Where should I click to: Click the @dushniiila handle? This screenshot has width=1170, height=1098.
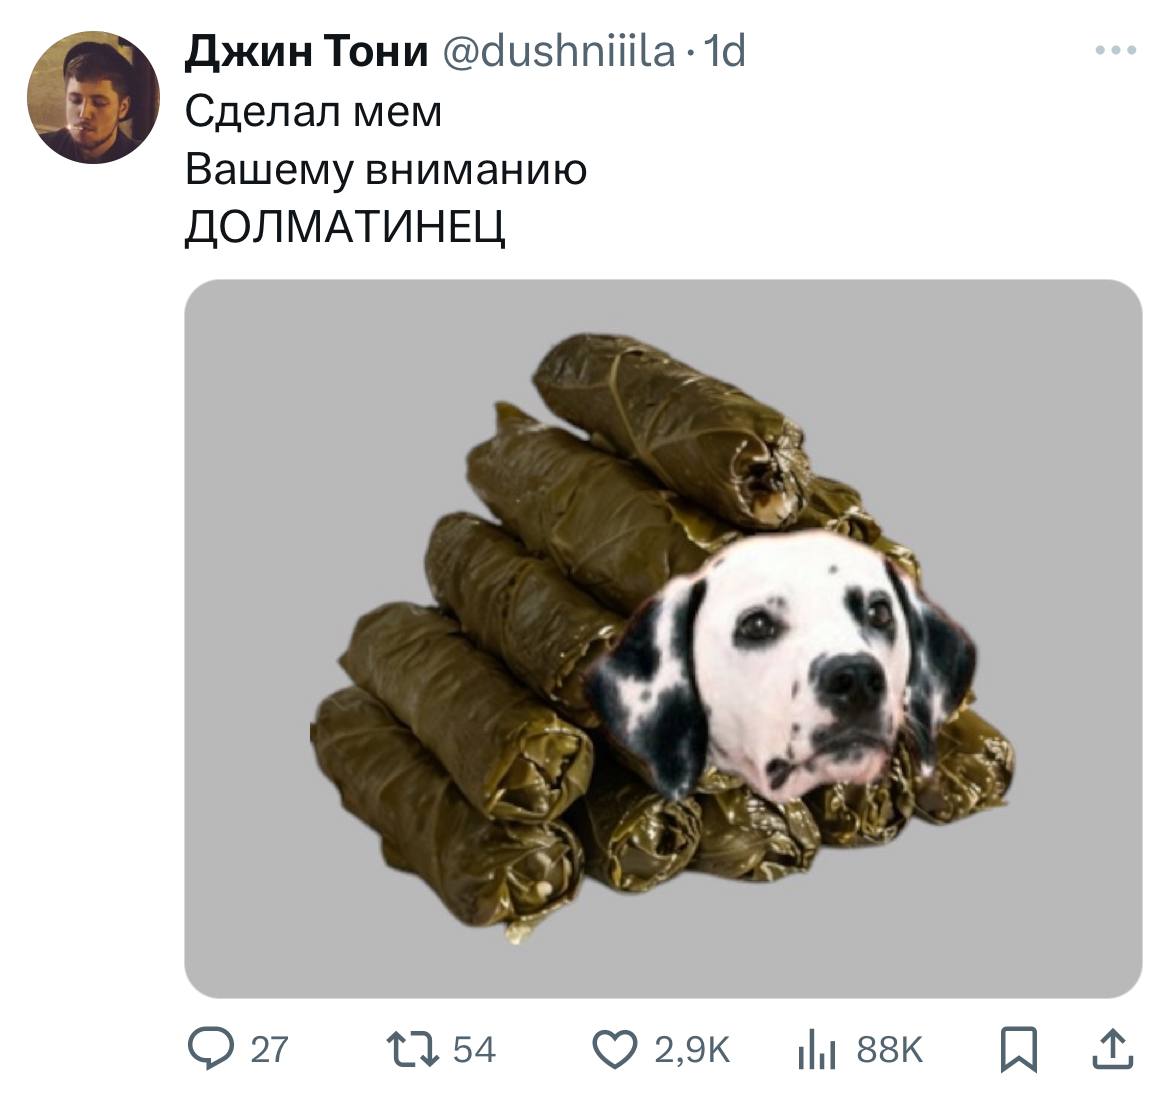point(559,51)
